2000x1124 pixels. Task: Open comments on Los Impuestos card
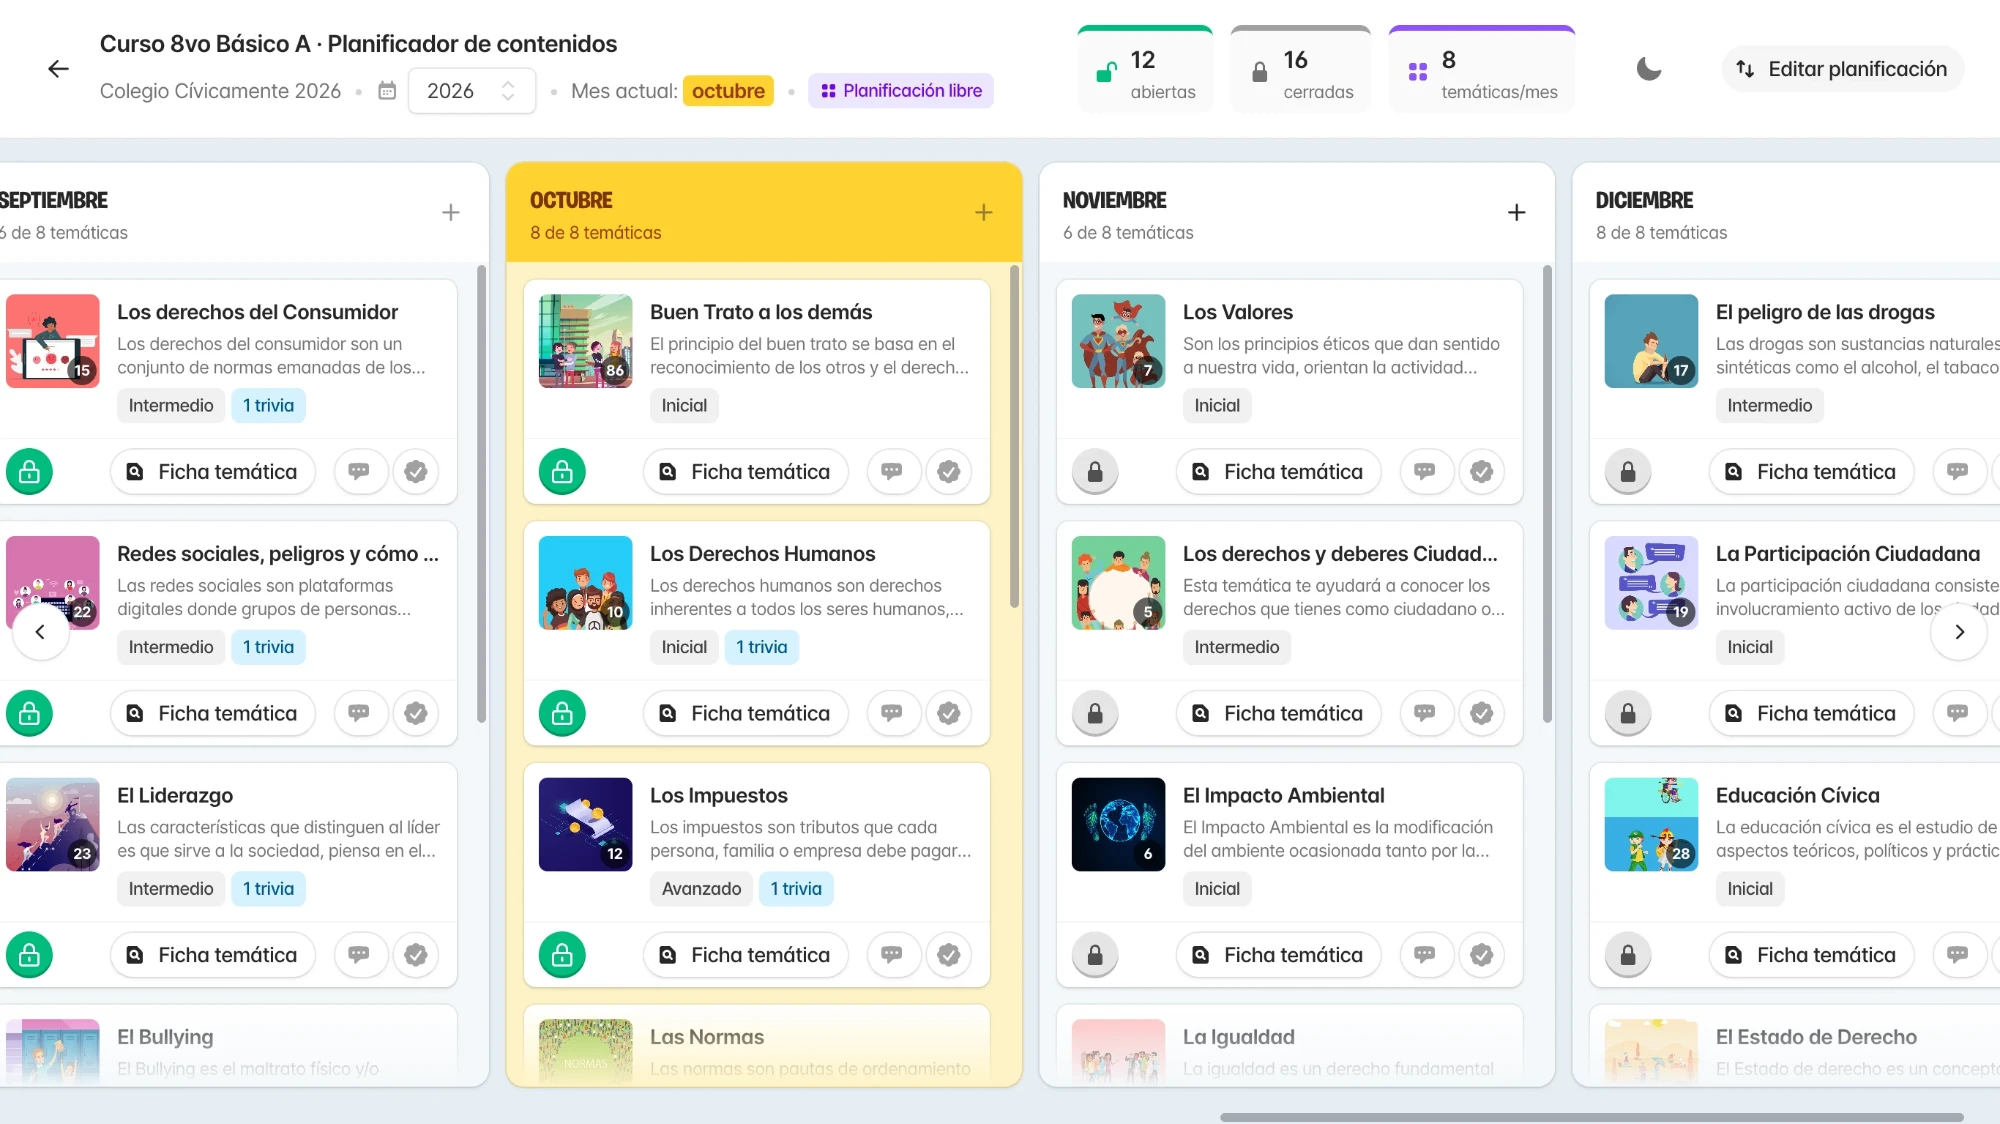coord(892,955)
